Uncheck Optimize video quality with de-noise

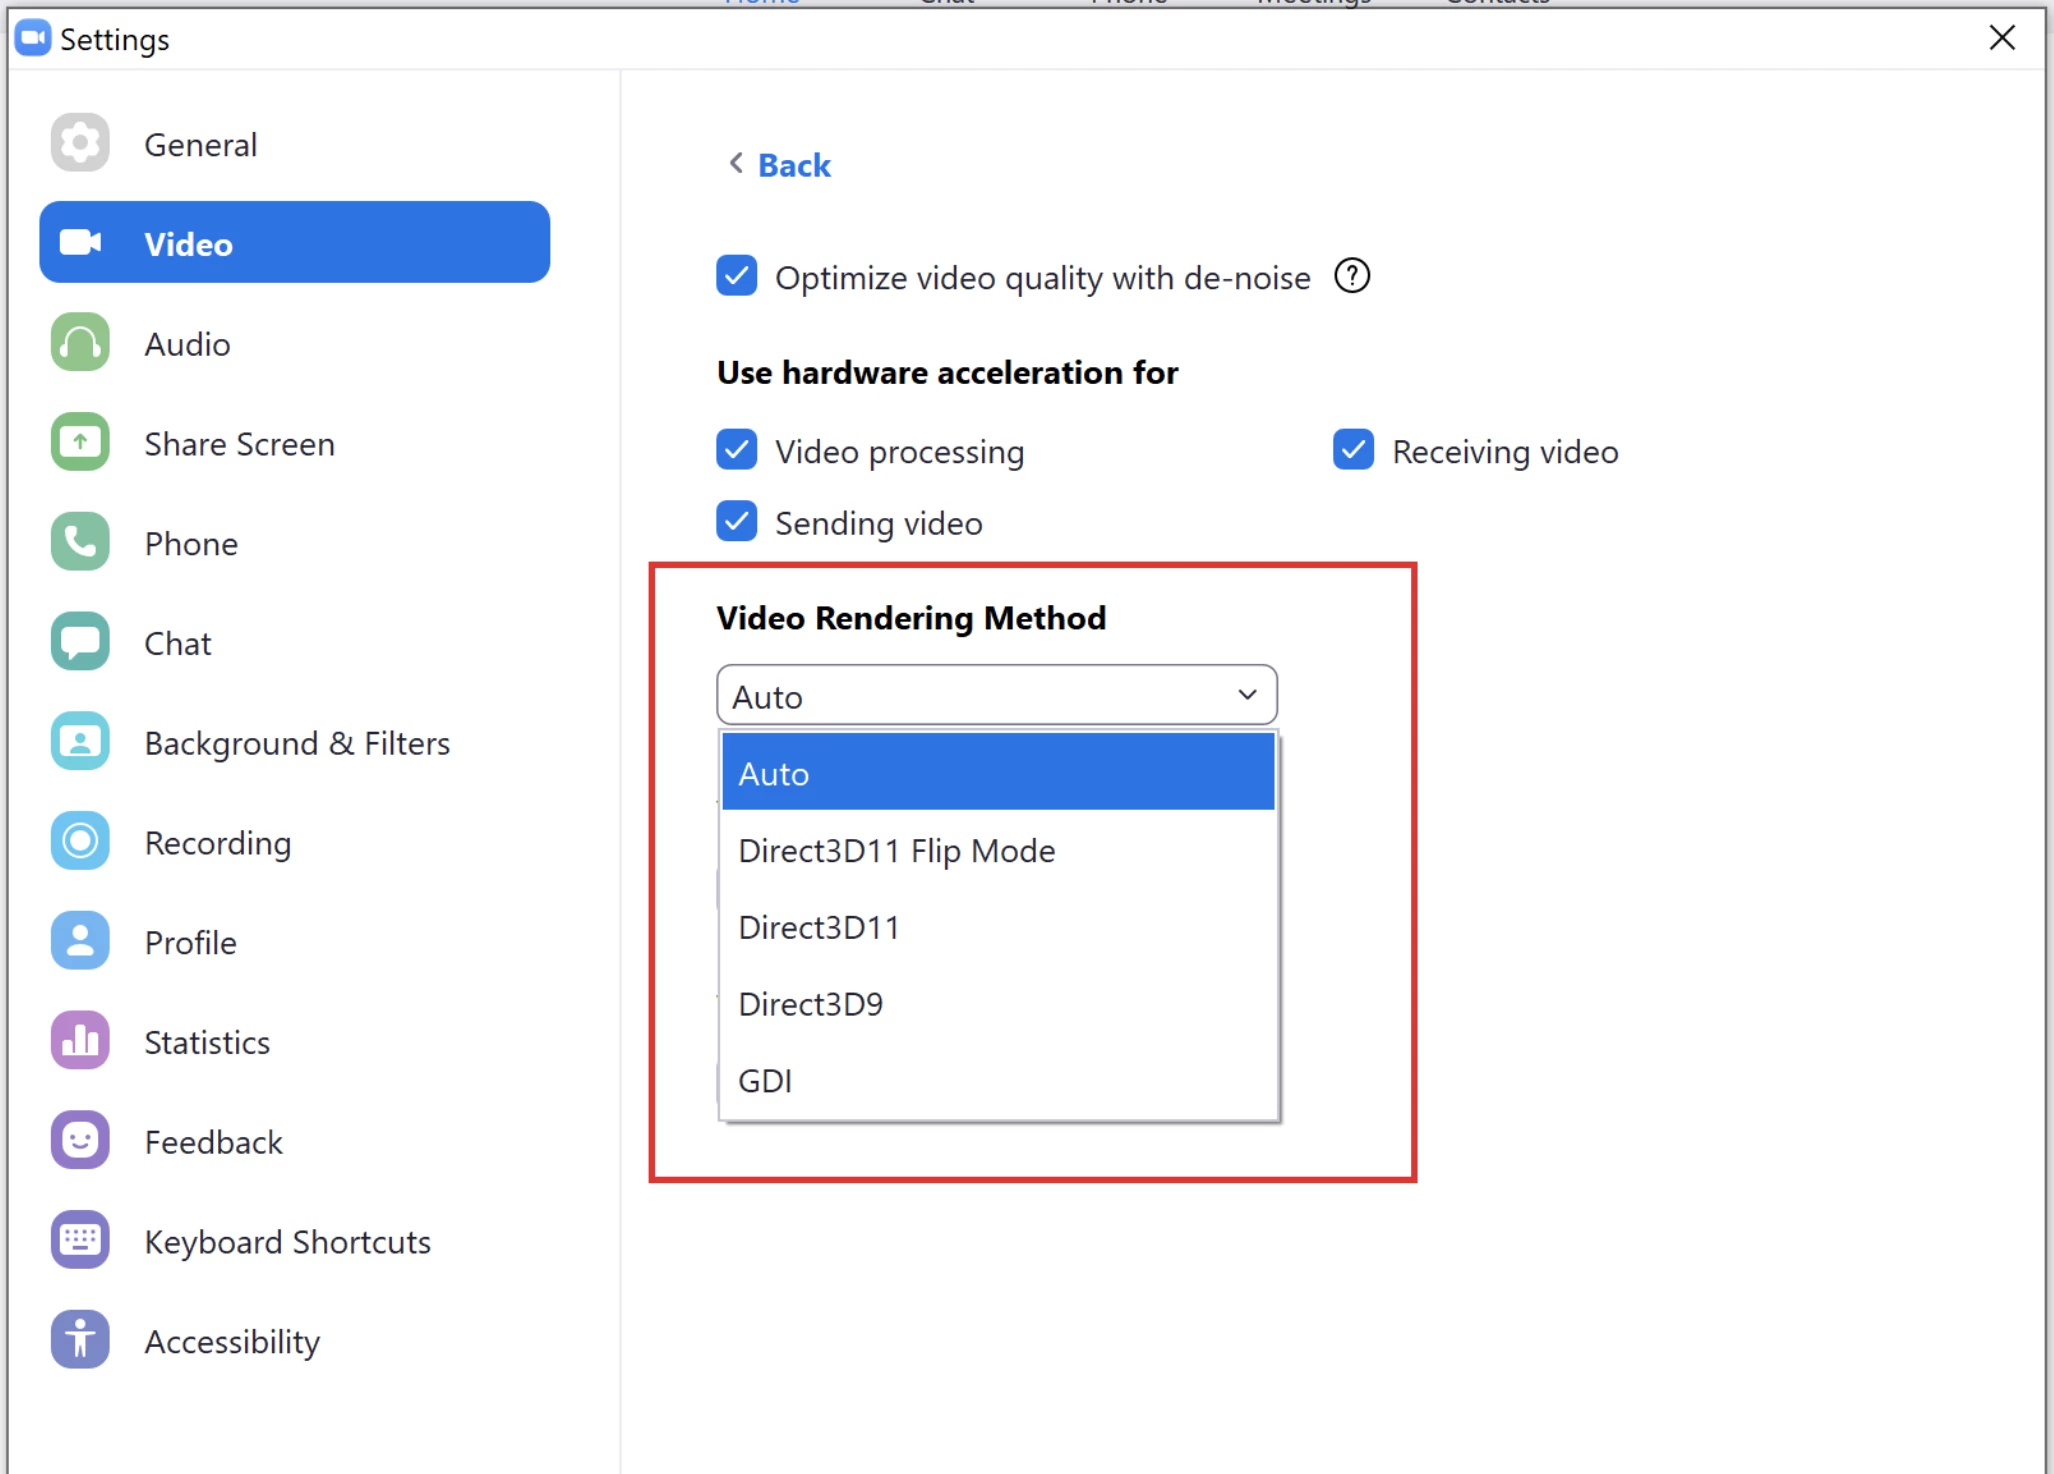(x=737, y=276)
